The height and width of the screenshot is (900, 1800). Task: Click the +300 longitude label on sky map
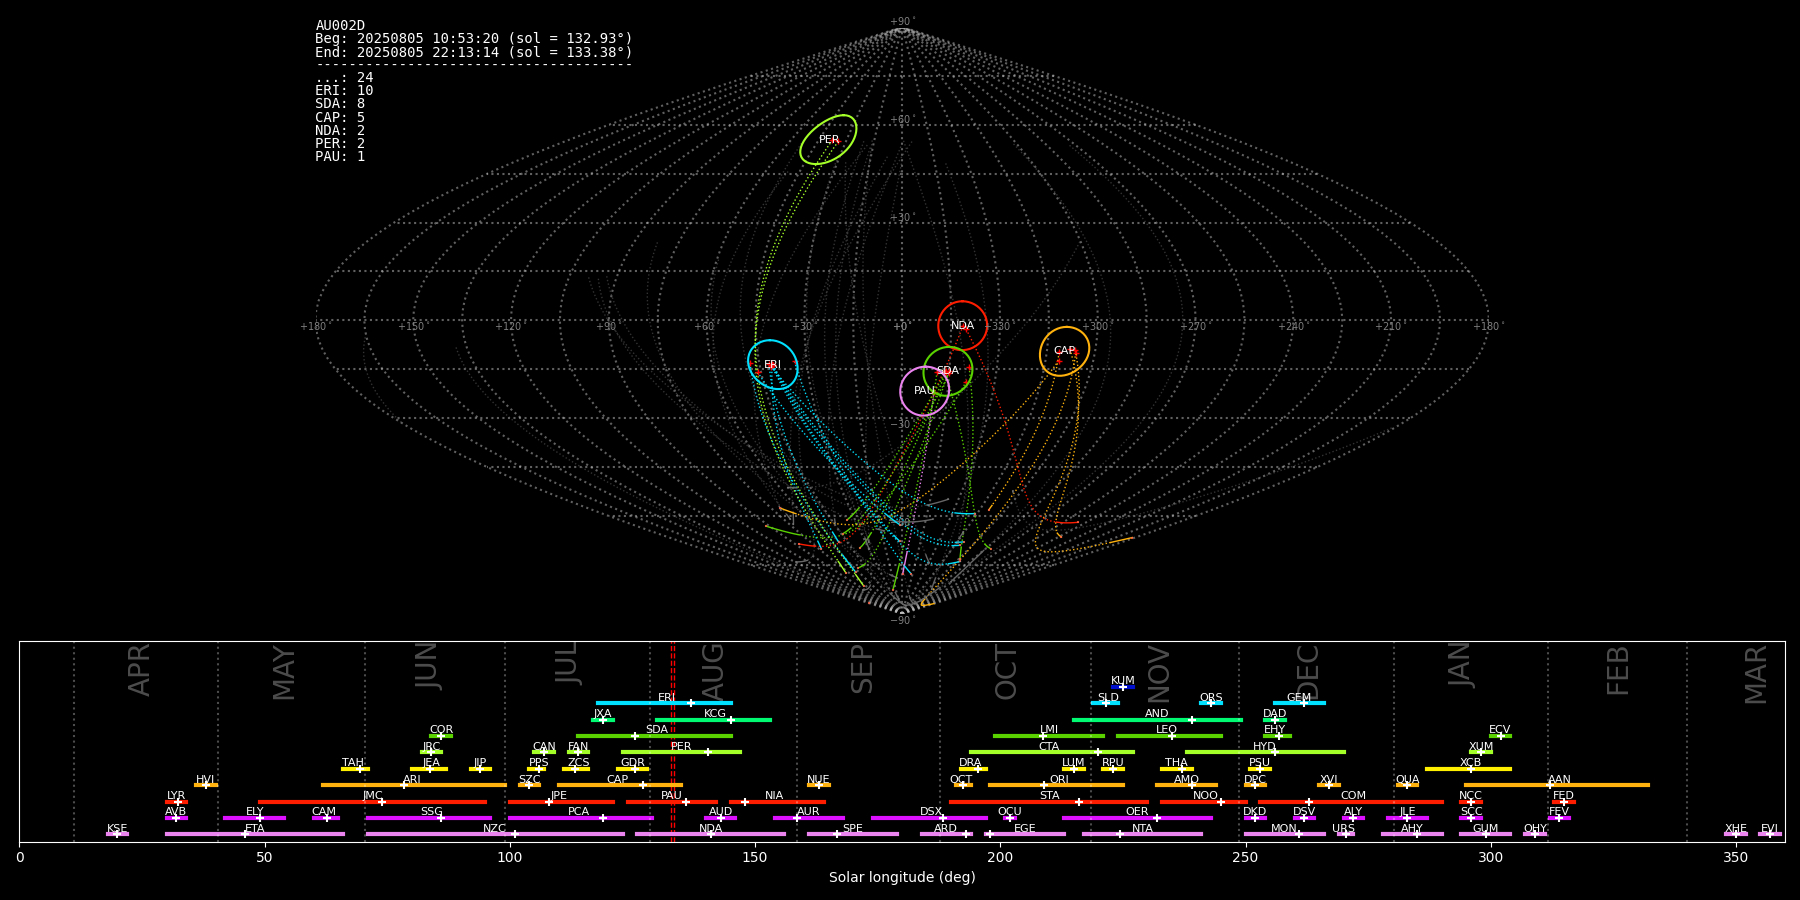1096,326
